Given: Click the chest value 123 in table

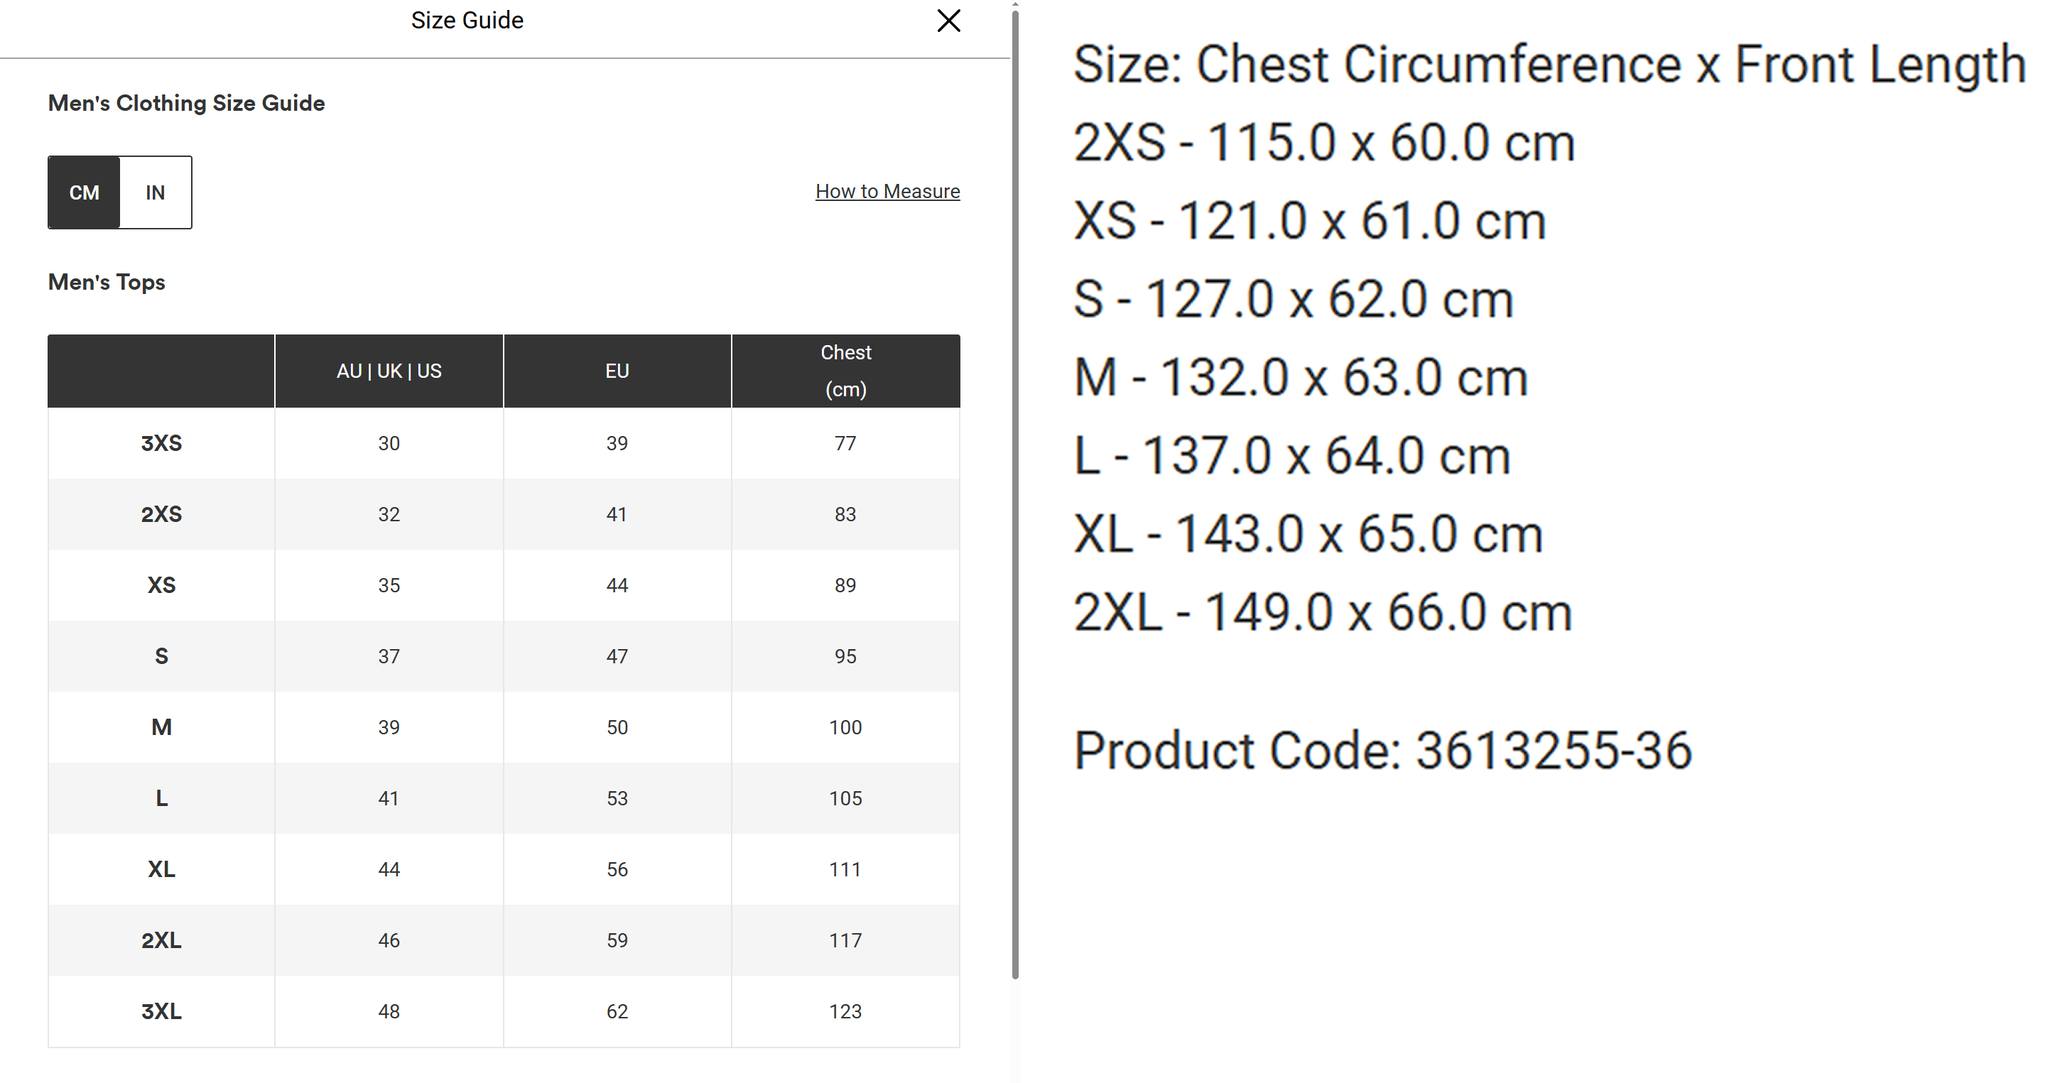Looking at the screenshot, I should pyautogui.click(x=845, y=1011).
